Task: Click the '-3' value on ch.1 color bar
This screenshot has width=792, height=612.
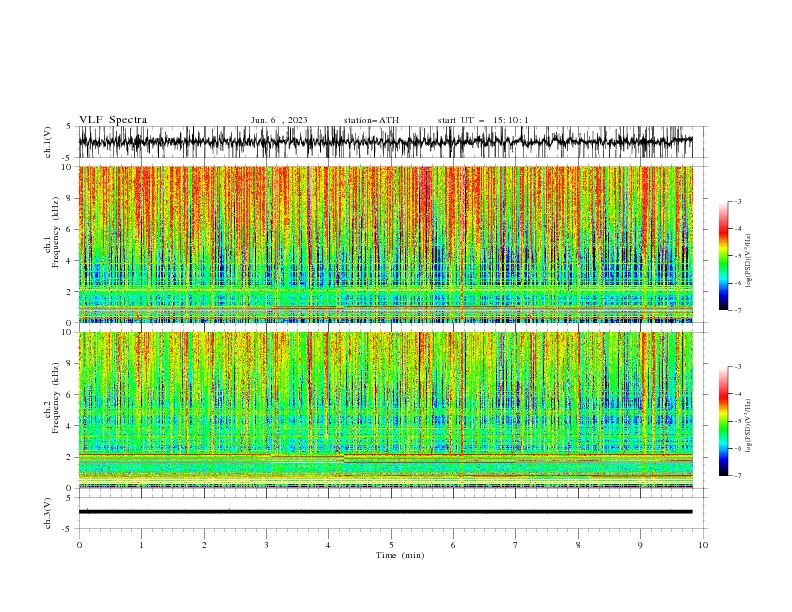Action: pos(737,201)
